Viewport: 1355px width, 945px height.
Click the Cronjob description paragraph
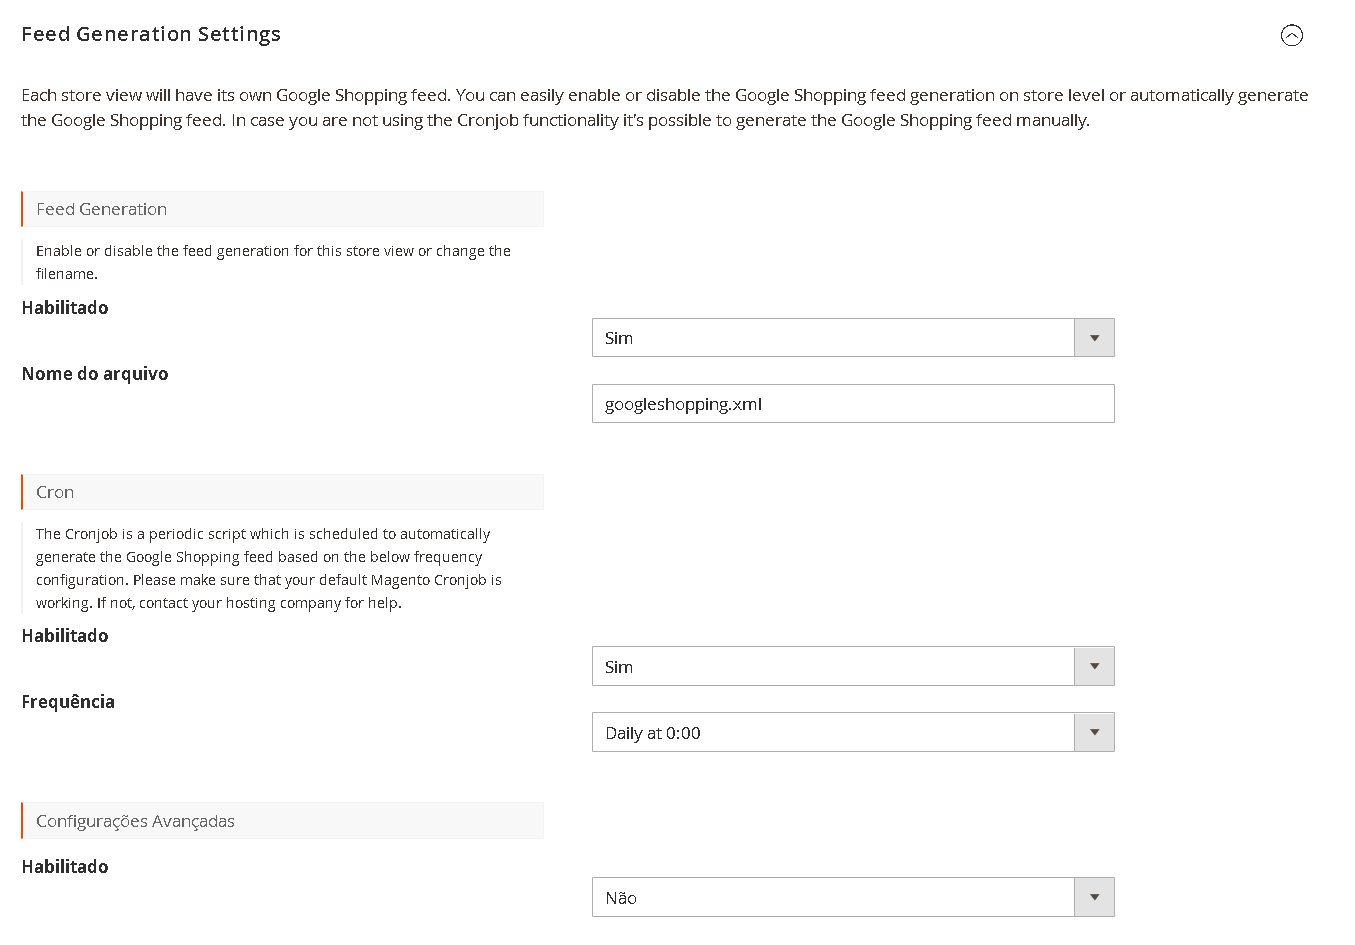coord(268,568)
